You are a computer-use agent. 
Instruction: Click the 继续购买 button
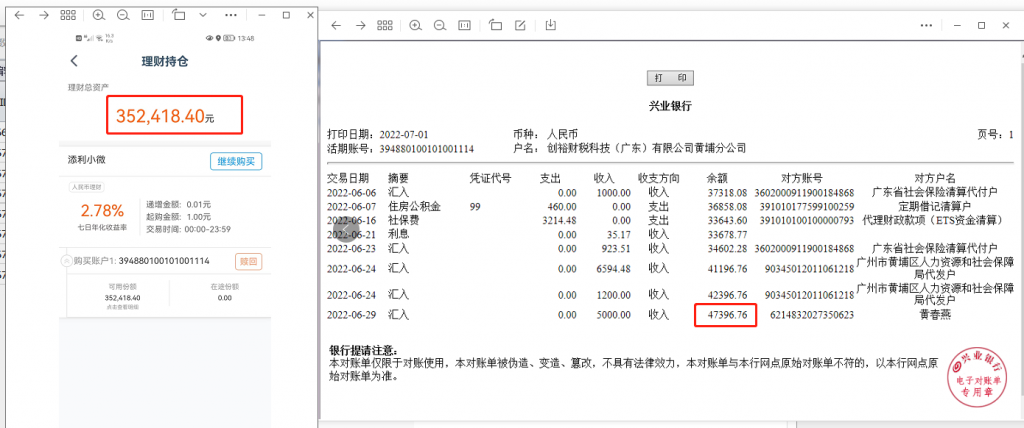click(x=236, y=161)
